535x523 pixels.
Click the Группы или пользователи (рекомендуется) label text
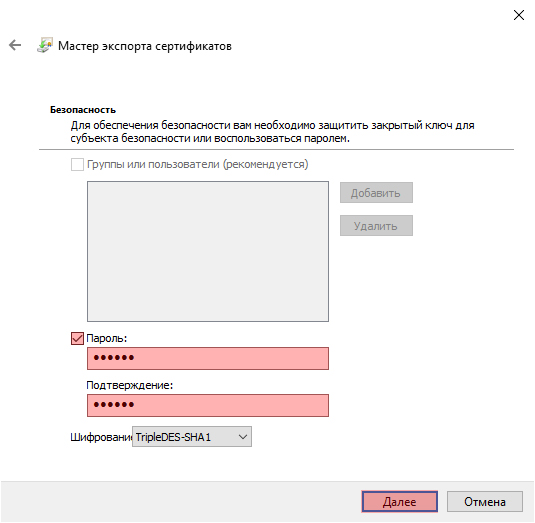(x=198, y=164)
